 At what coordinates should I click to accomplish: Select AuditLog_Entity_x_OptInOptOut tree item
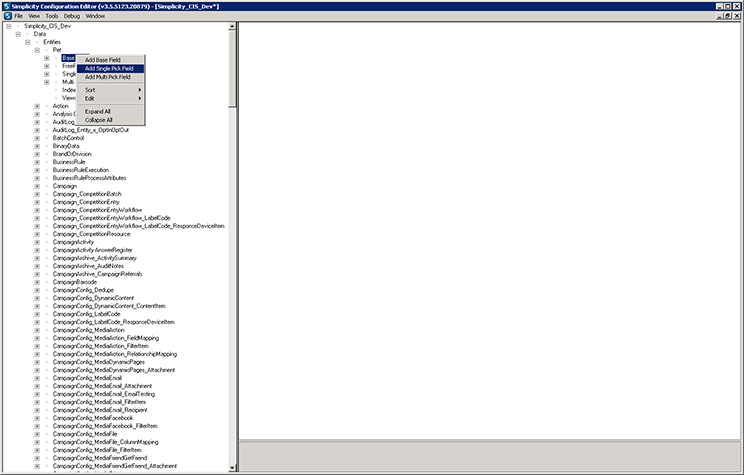(x=91, y=130)
